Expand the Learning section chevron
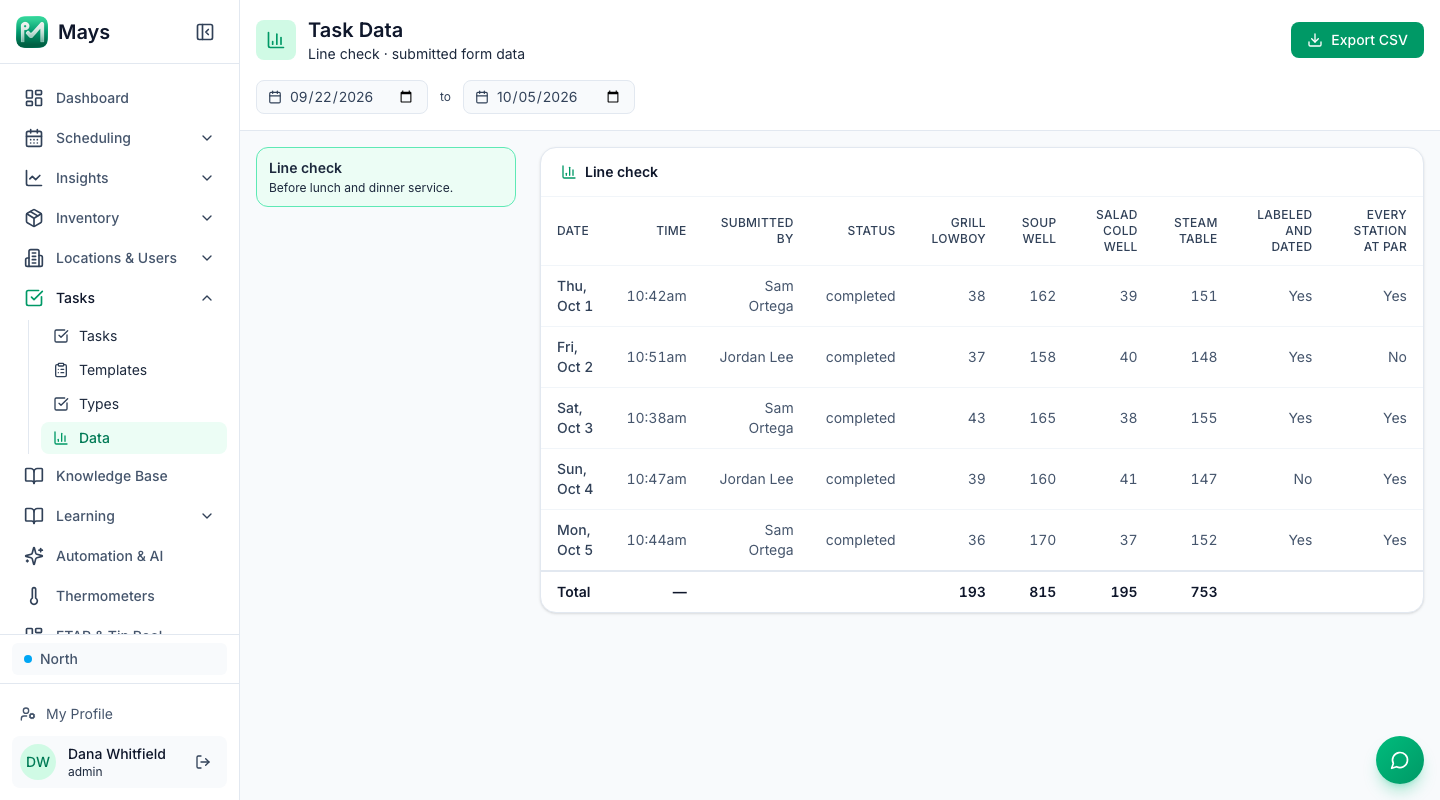This screenshot has width=1440, height=800. (x=207, y=516)
